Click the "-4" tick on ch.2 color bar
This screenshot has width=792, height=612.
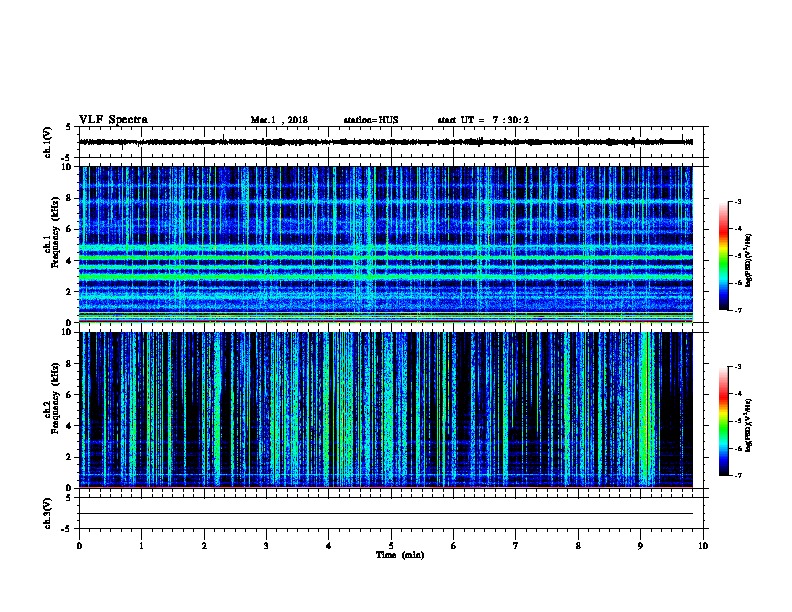(737, 394)
